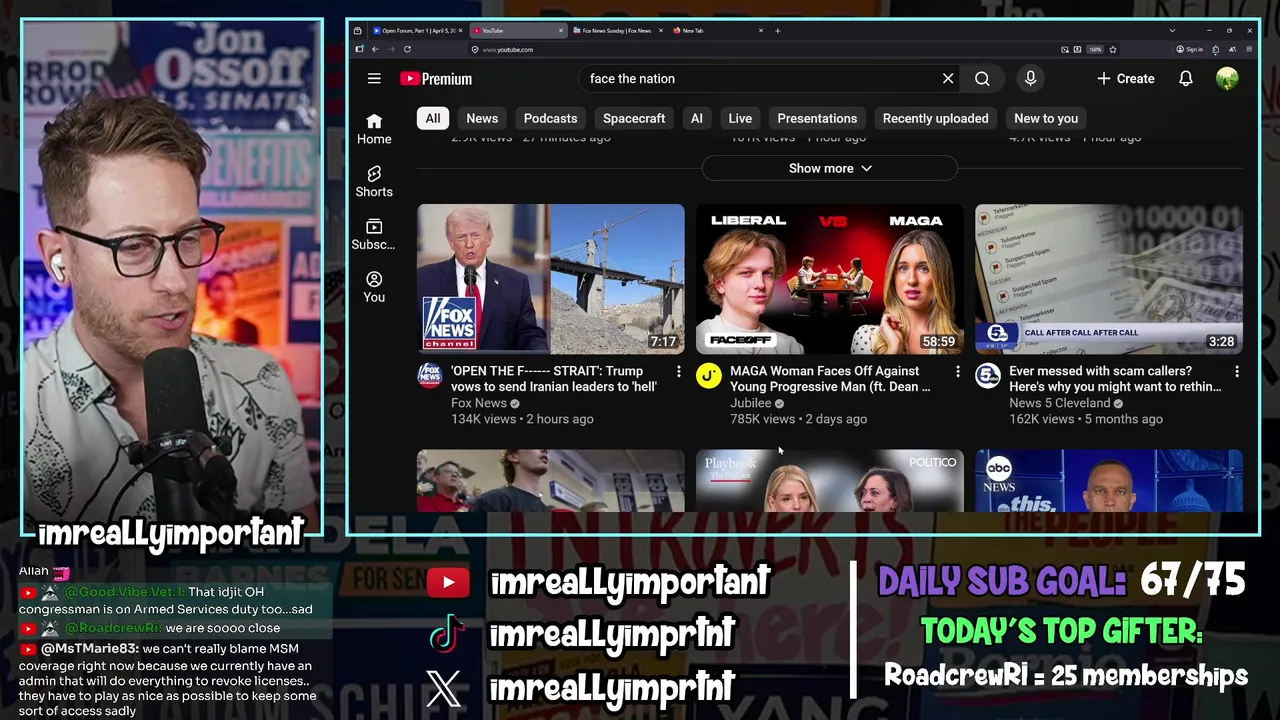Switch to the Open Forum browser tab
The width and height of the screenshot is (1280, 720).
(x=416, y=31)
